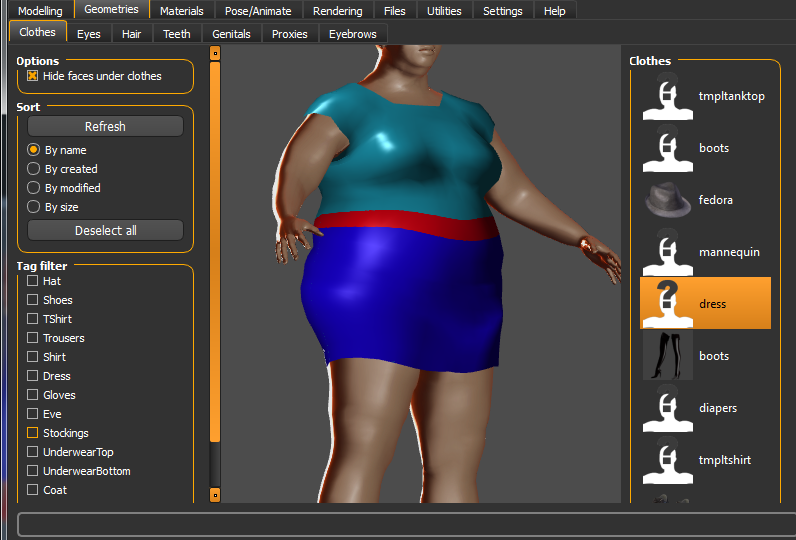Switch to the Hair sub-tab
This screenshot has width=796, height=540.
131,34
